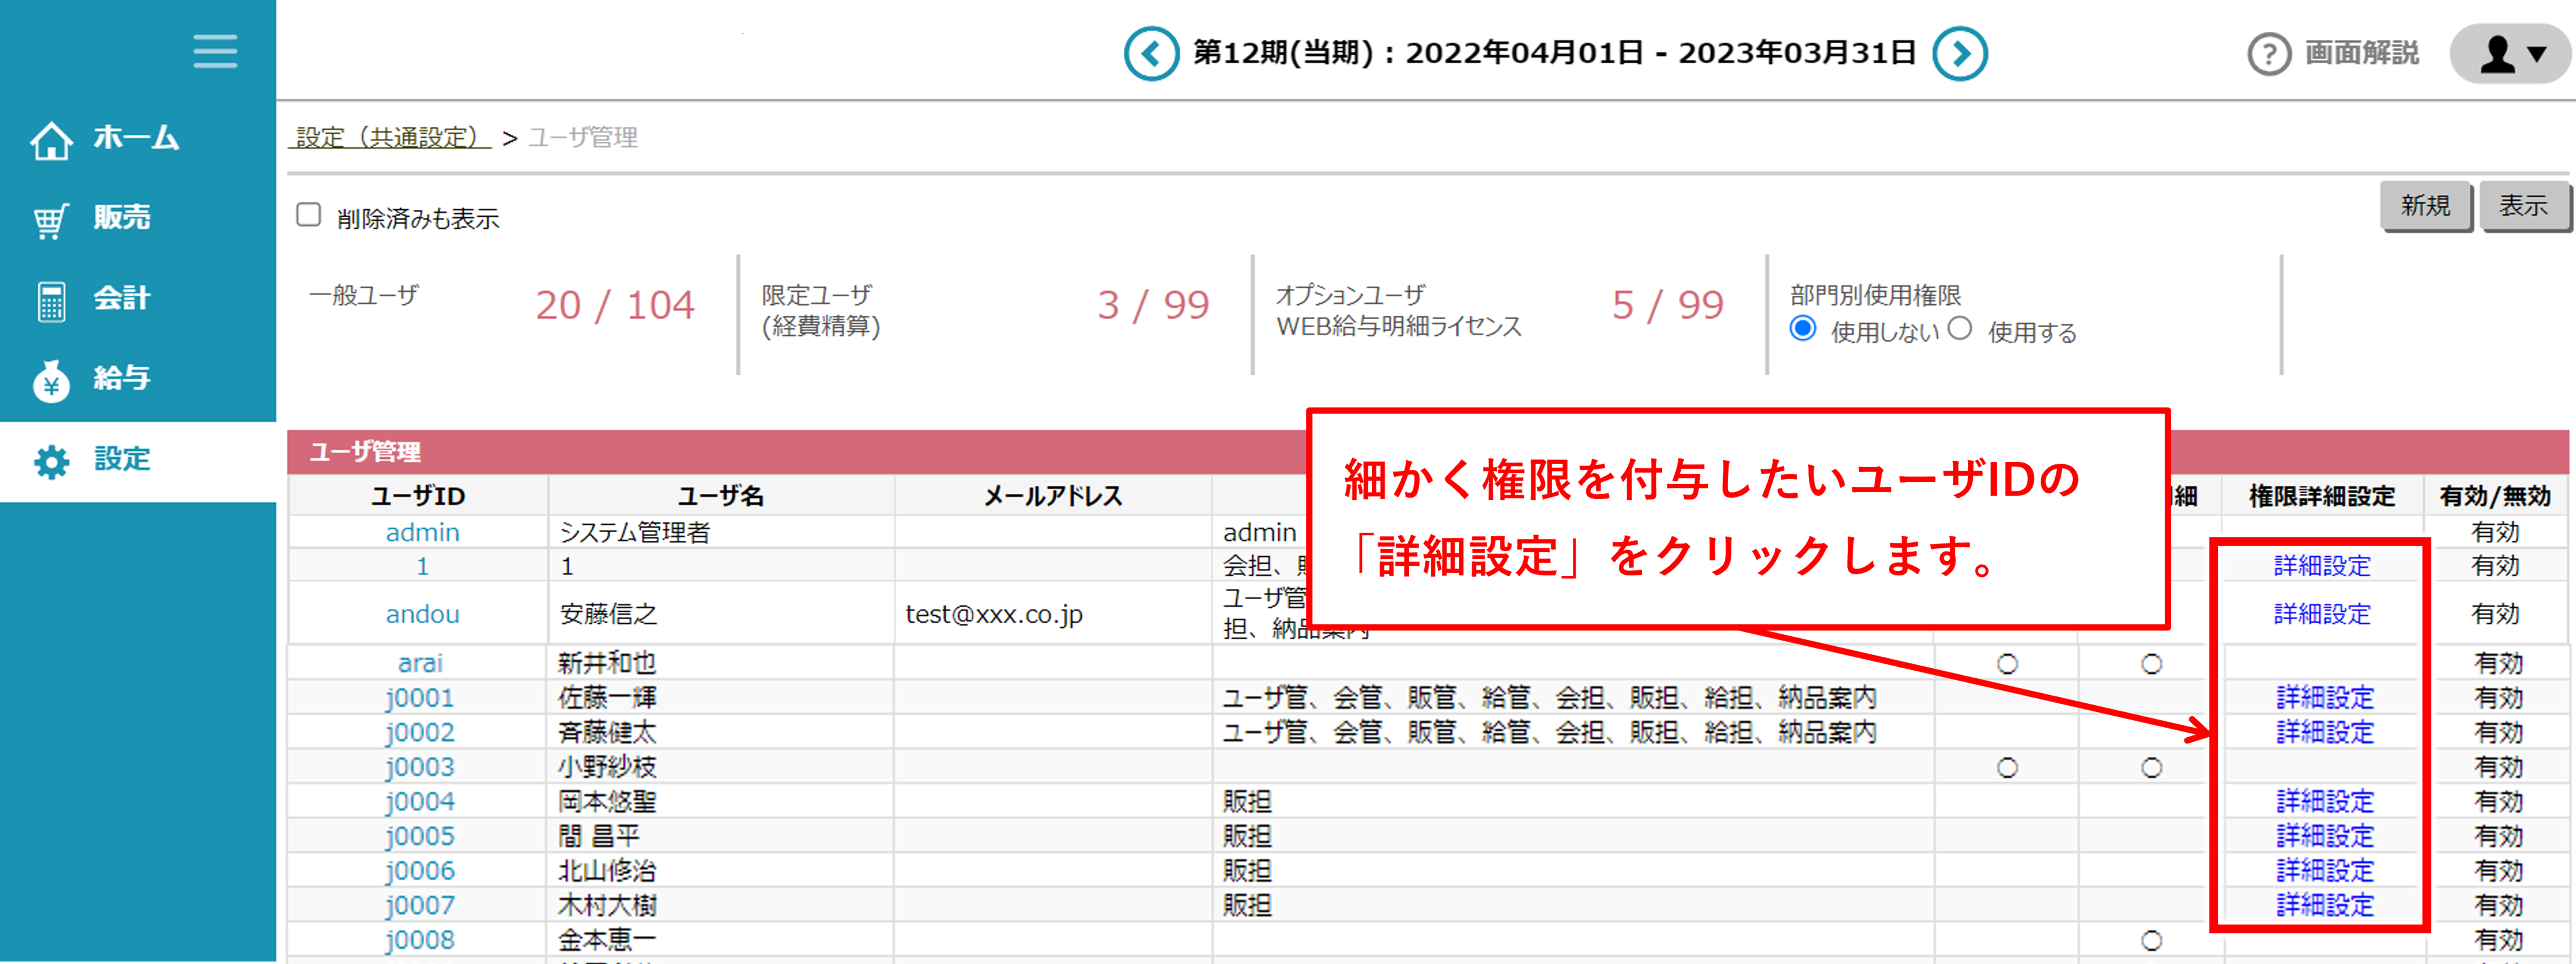
Task: Click the 表示 button
Action: click(2523, 206)
